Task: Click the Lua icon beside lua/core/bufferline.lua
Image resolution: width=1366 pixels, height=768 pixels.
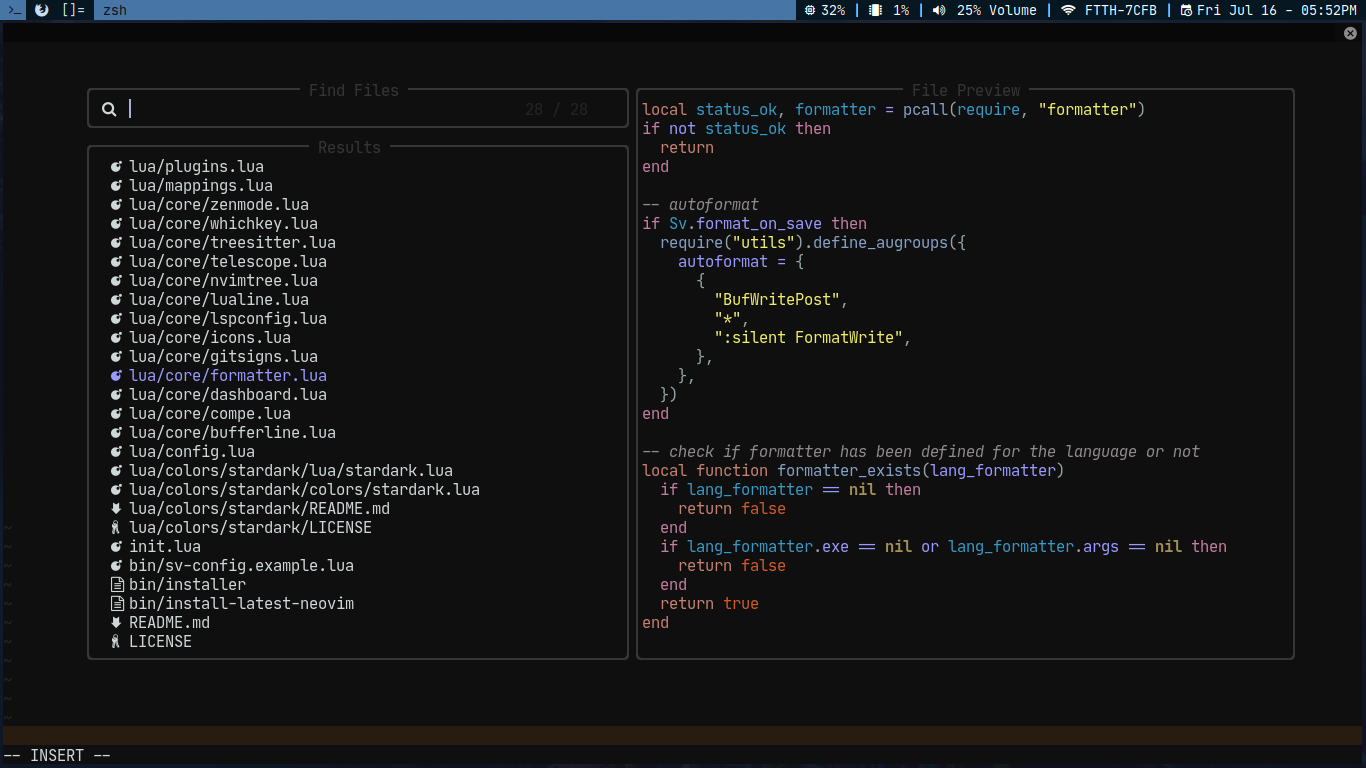Action: point(116,433)
